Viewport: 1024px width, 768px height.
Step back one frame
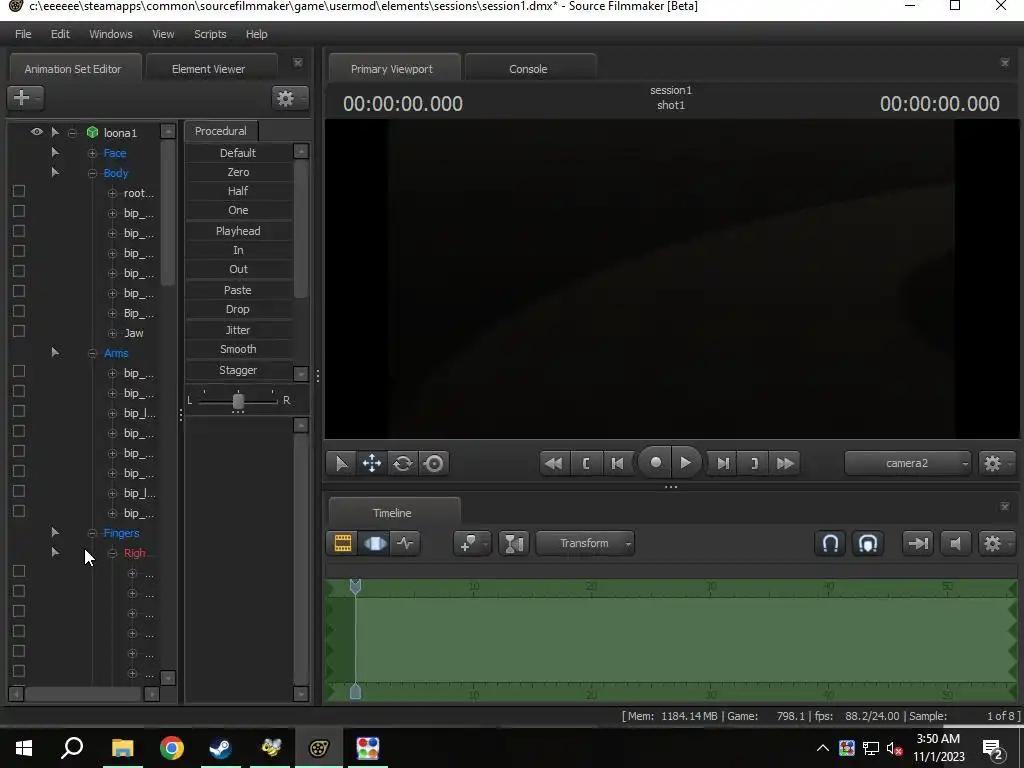pyautogui.click(x=617, y=464)
